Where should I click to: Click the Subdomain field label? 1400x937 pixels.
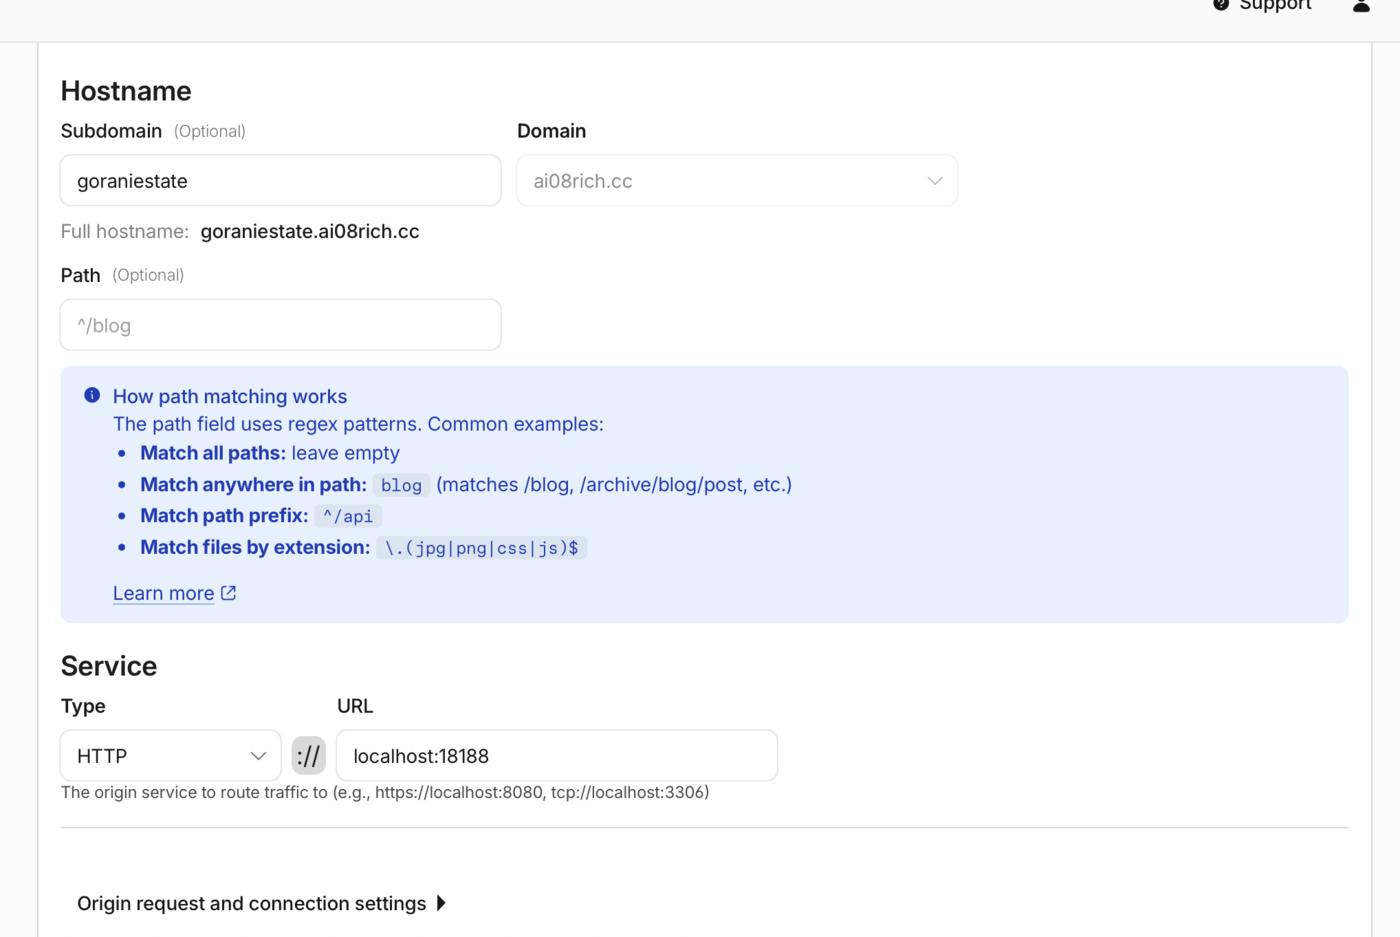pos(111,131)
